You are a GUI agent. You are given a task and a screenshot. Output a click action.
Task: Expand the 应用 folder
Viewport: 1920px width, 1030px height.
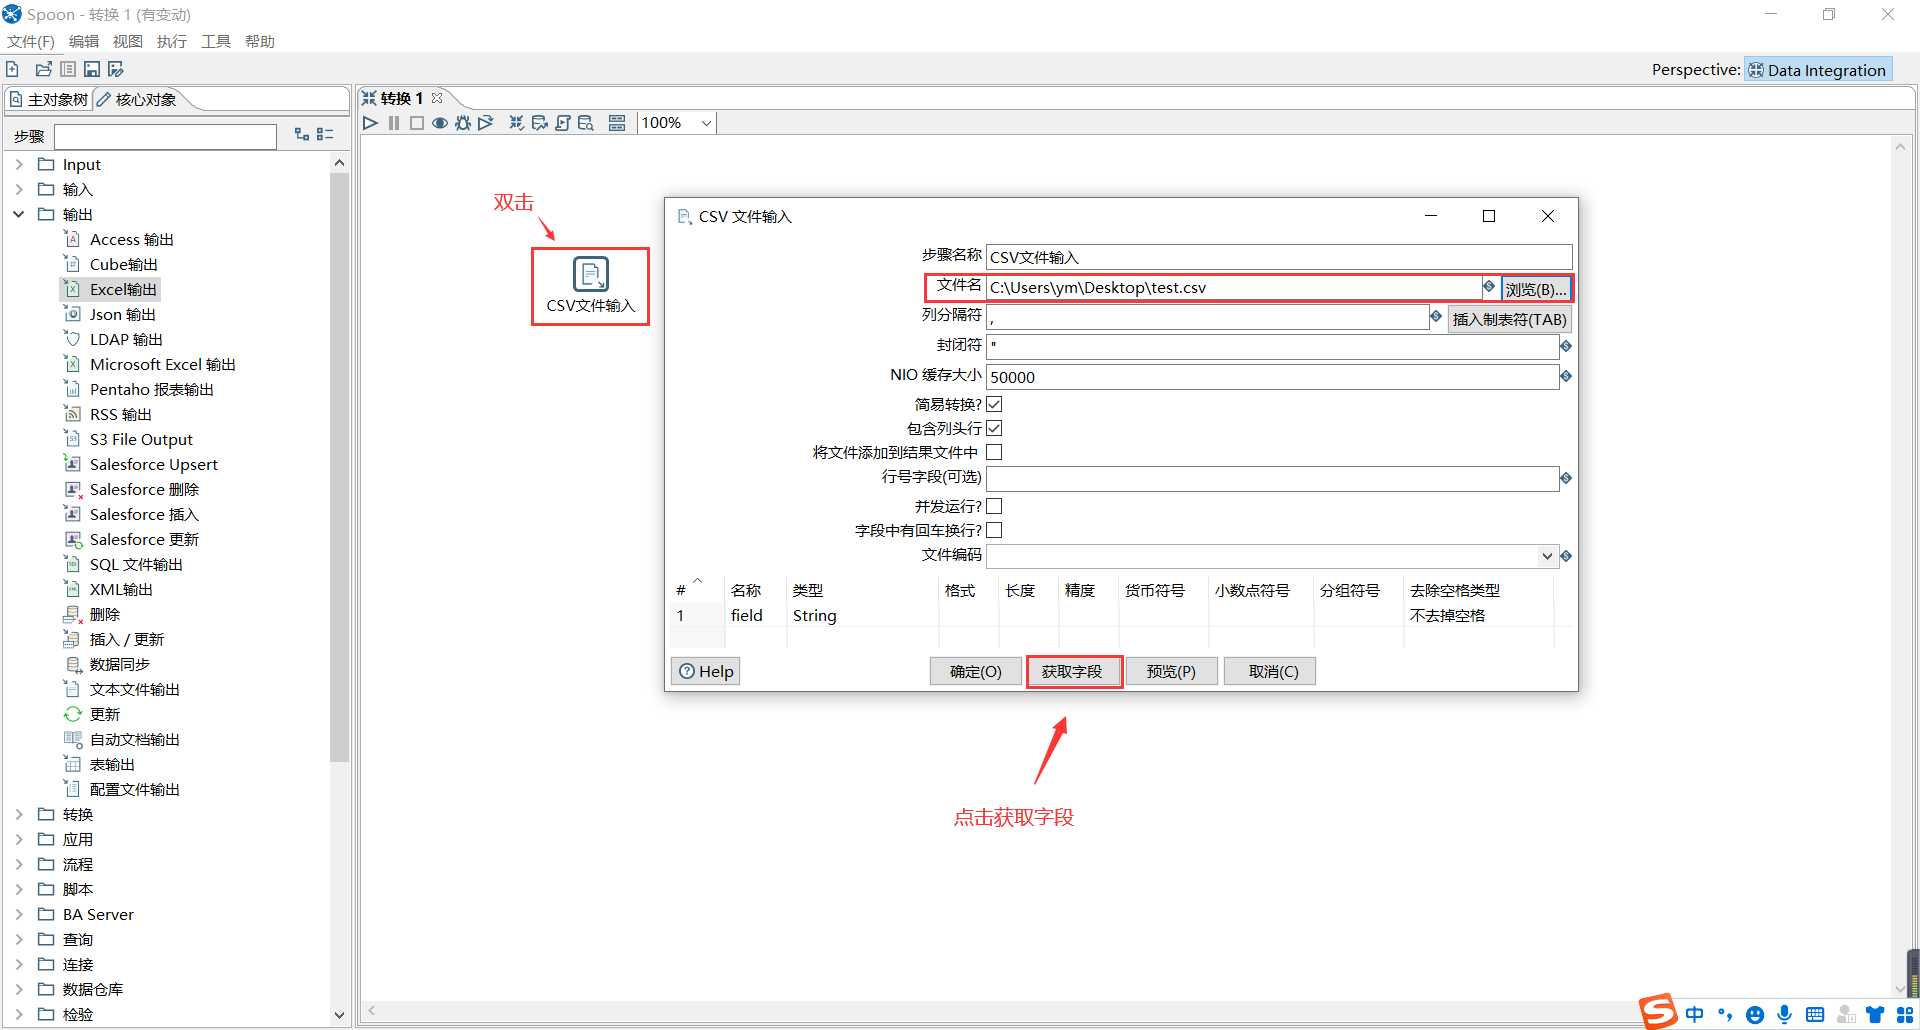tap(19, 839)
